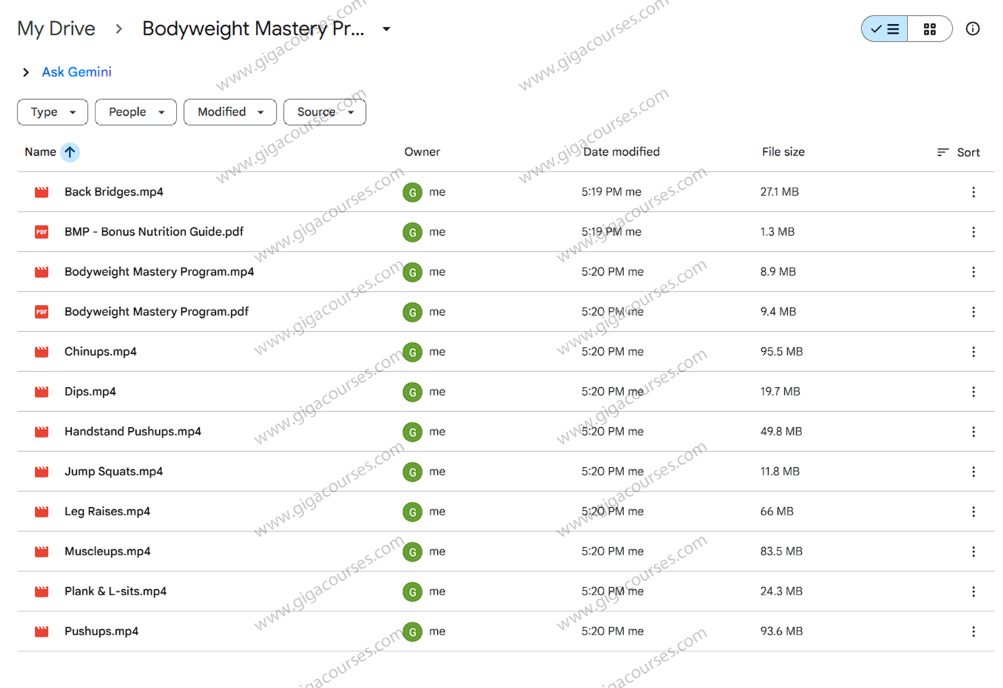Open the Type filter dropdown

coord(52,111)
